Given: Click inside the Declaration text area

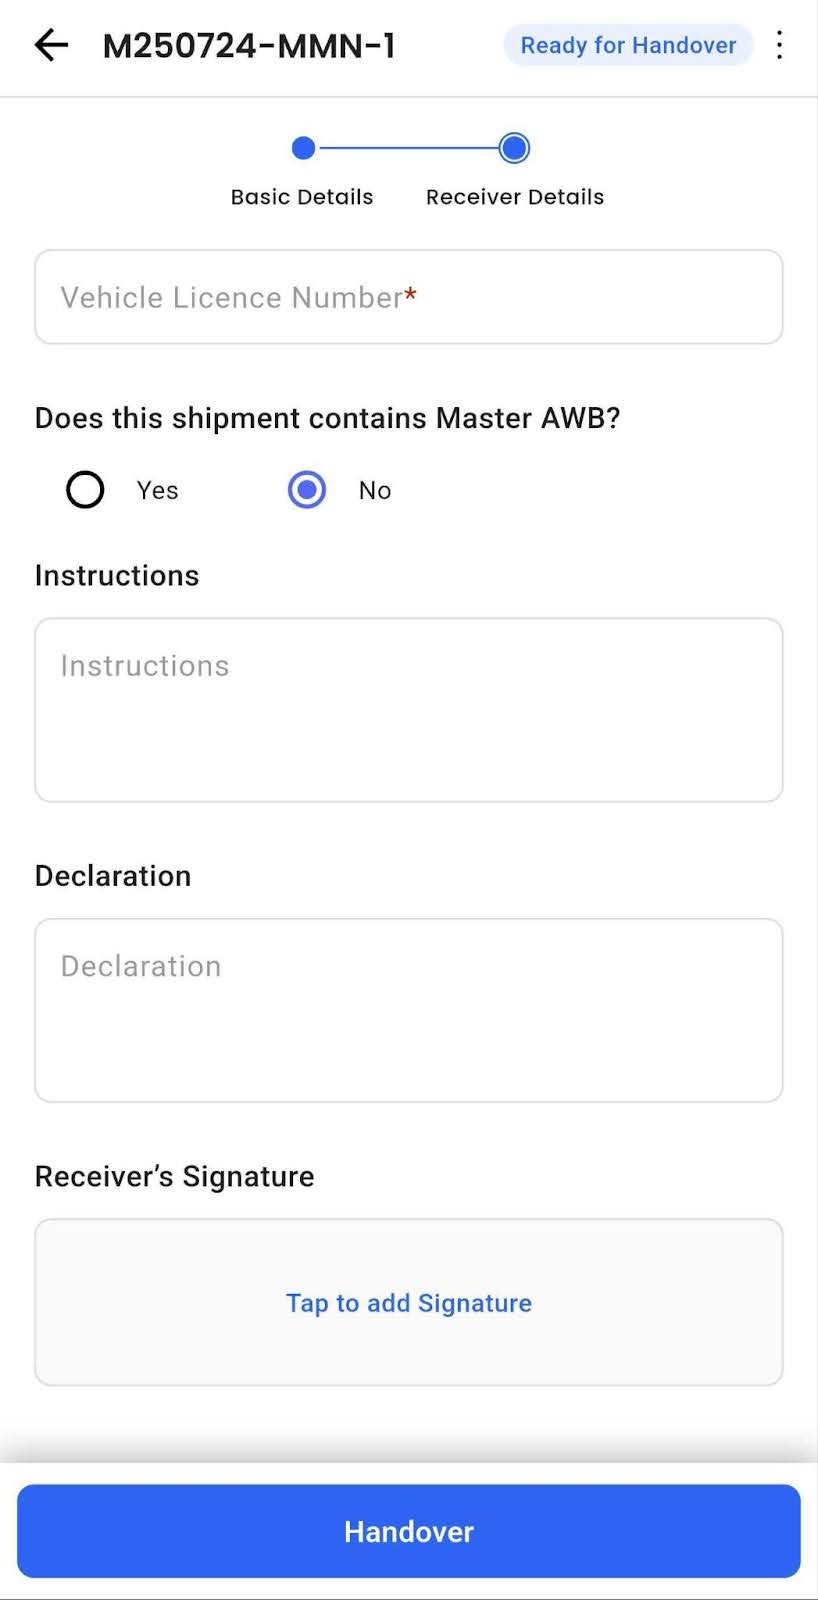Looking at the screenshot, I should pos(408,1010).
